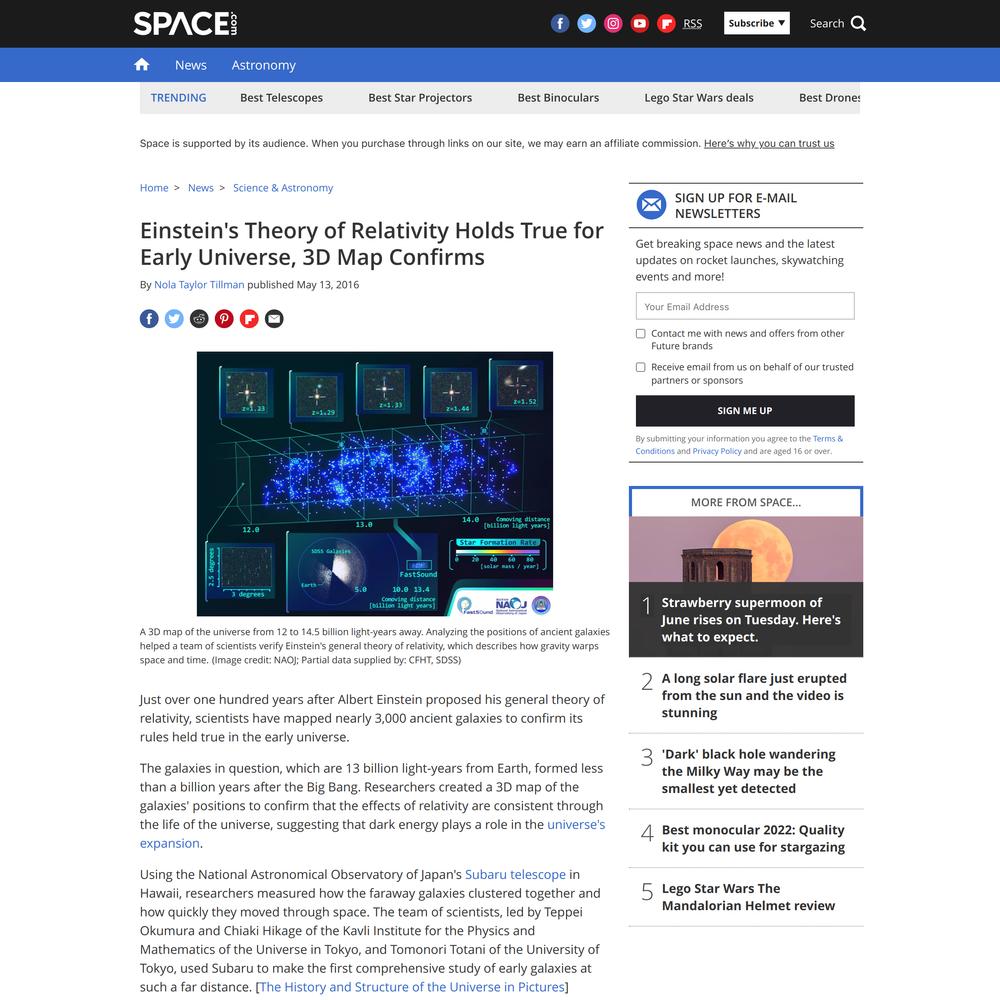
Task: Click the newsletter envelope icon
Action: tap(651, 205)
